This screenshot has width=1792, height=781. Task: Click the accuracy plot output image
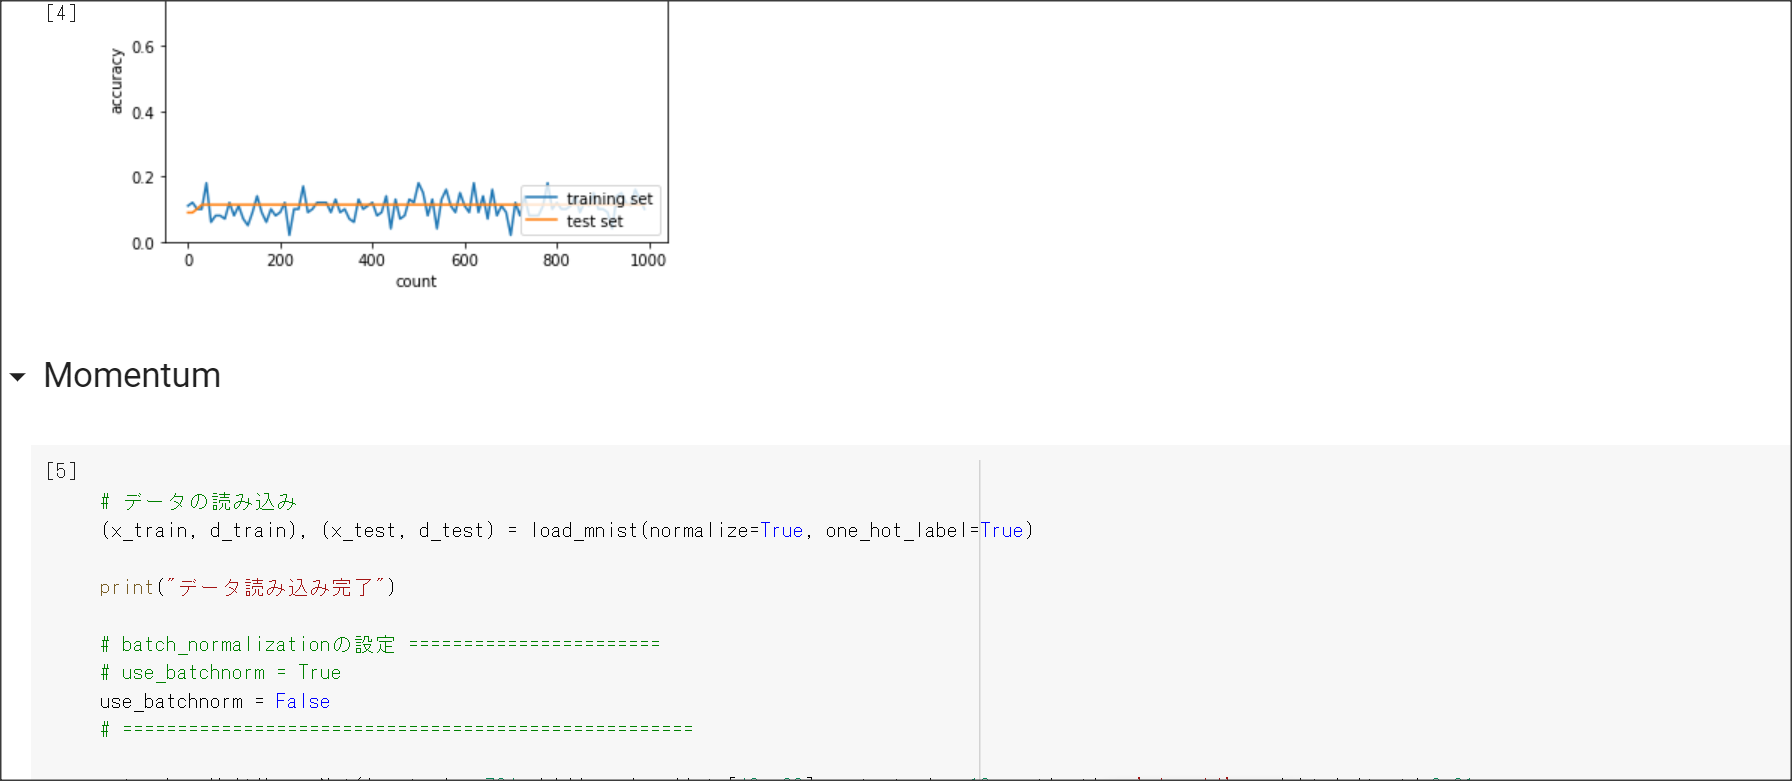pyautogui.click(x=387, y=146)
